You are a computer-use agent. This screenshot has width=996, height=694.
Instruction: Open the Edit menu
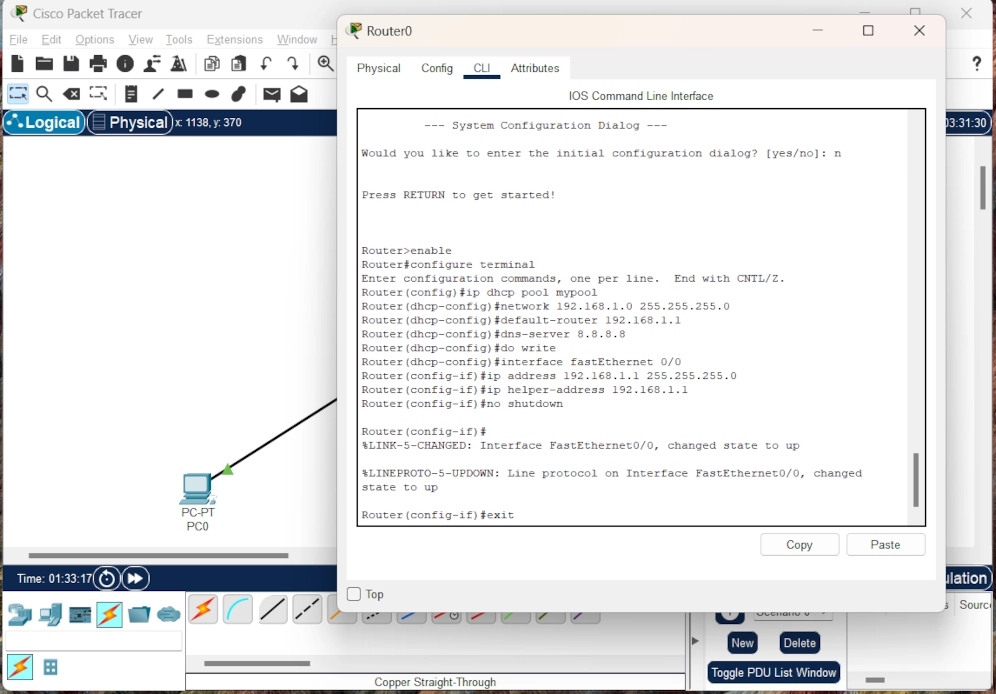pyautogui.click(x=51, y=39)
